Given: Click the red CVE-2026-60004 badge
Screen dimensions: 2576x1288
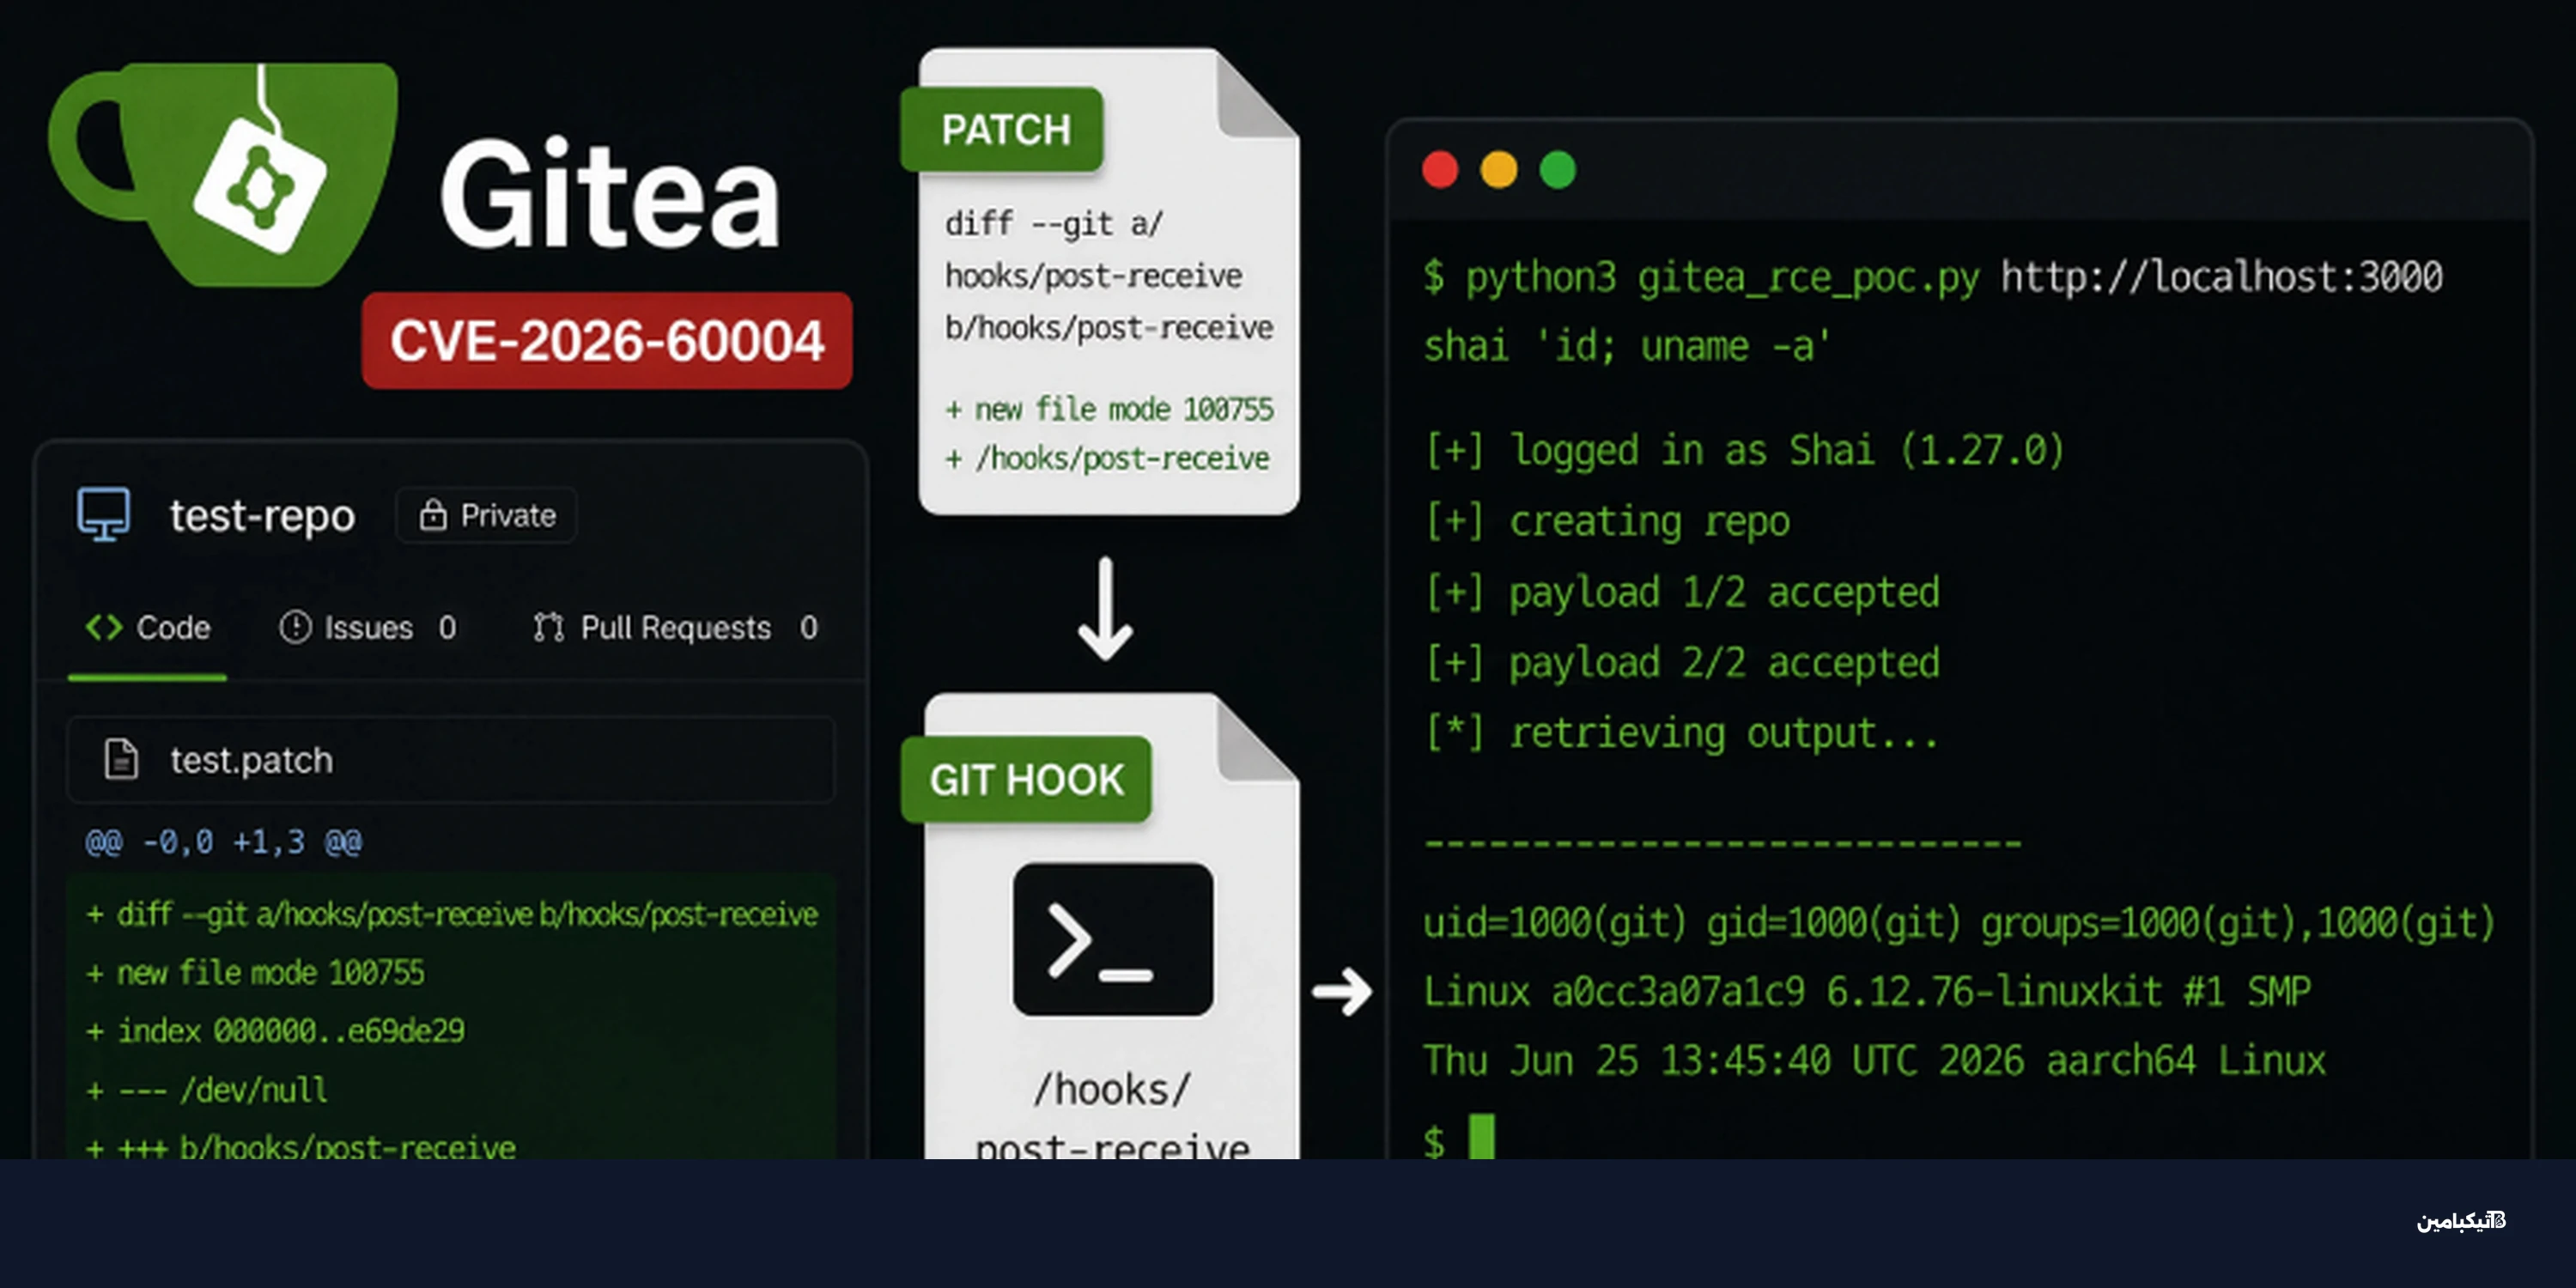Looking at the screenshot, I should 607,341.
